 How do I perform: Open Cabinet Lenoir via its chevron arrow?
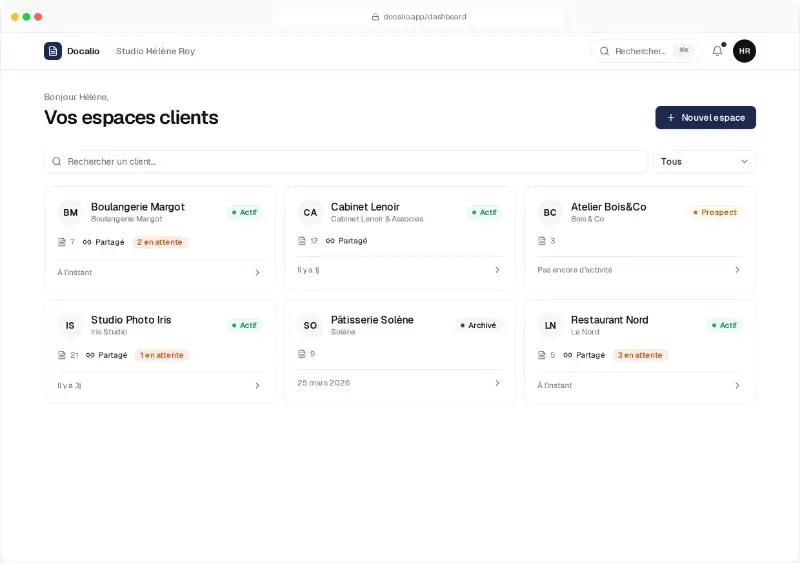click(497, 270)
